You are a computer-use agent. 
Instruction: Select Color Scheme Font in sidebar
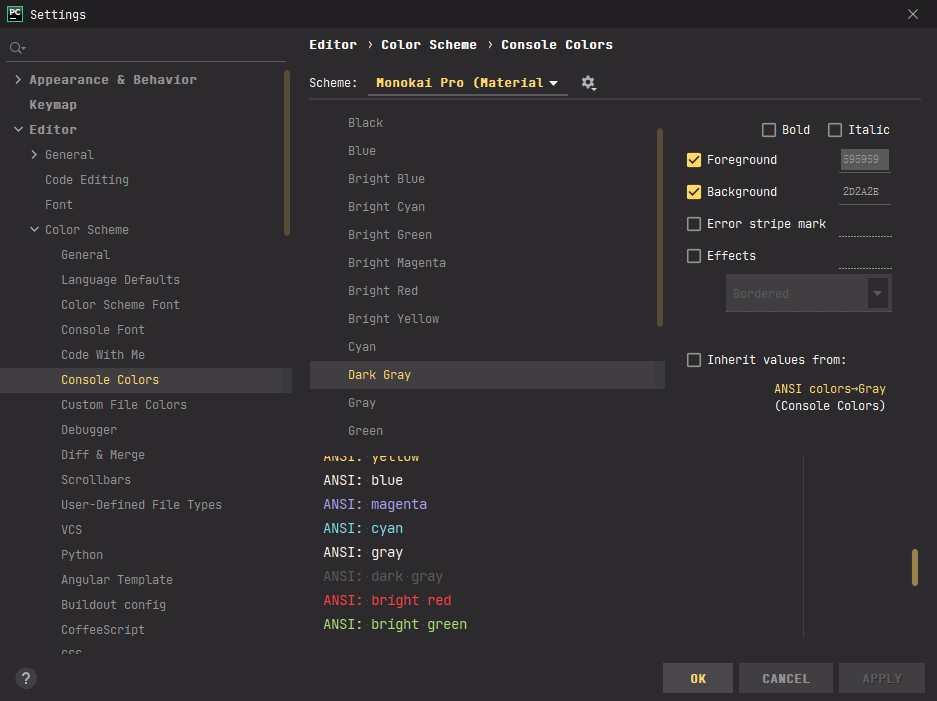click(x=120, y=305)
